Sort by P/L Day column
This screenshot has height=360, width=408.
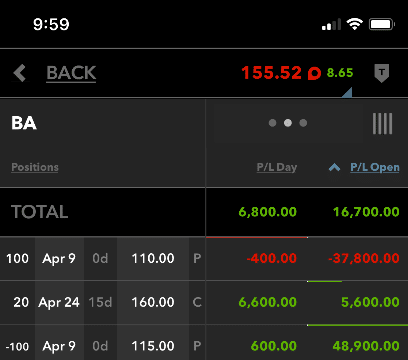[x=277, y=167]
